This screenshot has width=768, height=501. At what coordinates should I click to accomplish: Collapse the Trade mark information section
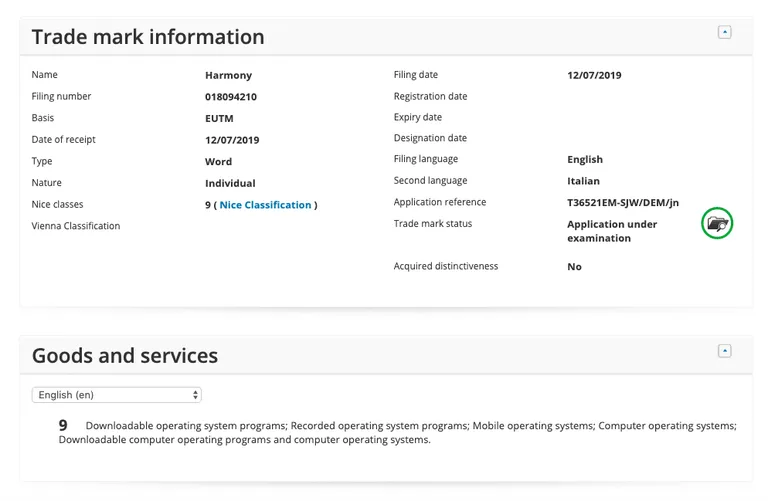point(724,32)
